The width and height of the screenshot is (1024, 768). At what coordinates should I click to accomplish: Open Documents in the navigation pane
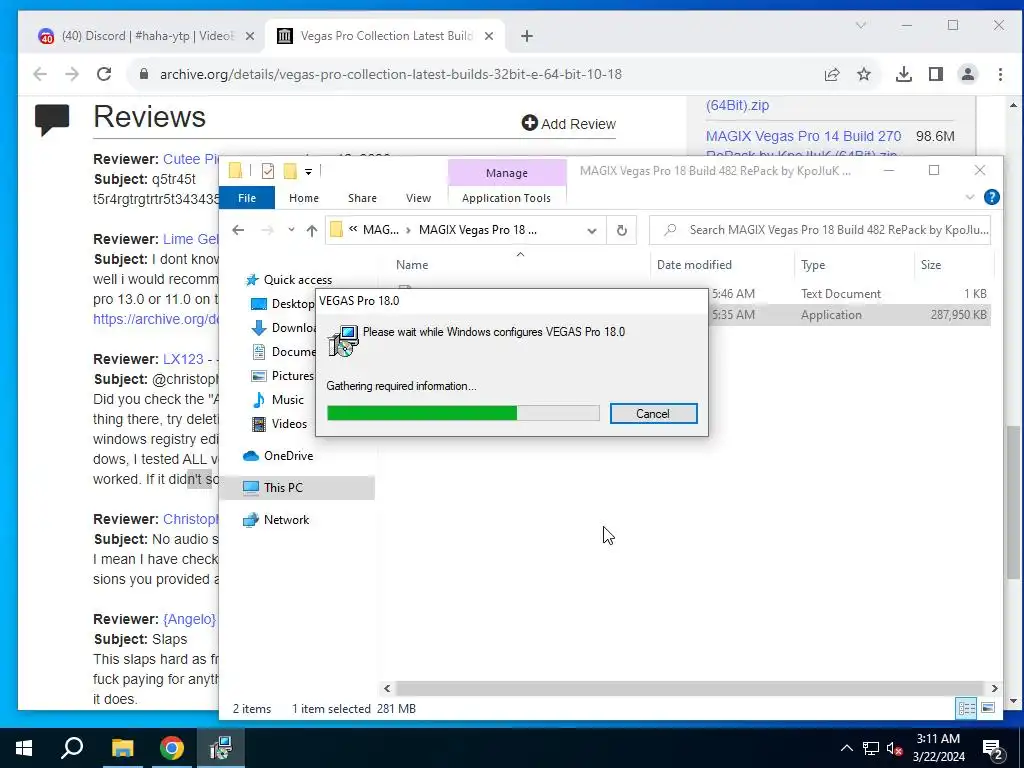[x=283, y=352]
